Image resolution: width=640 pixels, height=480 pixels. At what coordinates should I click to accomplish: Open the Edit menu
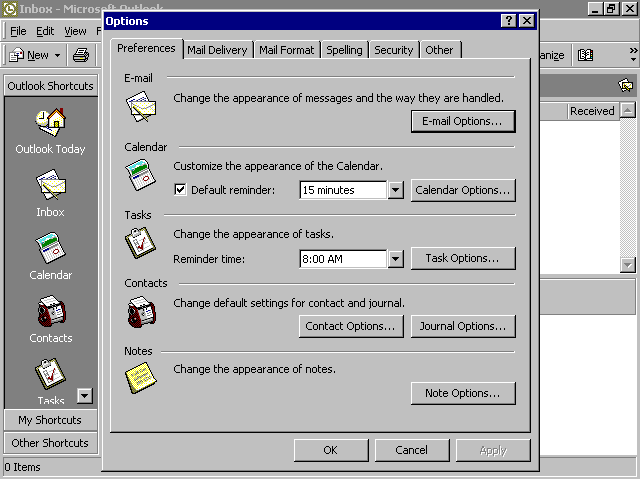(x=45, y=31)
